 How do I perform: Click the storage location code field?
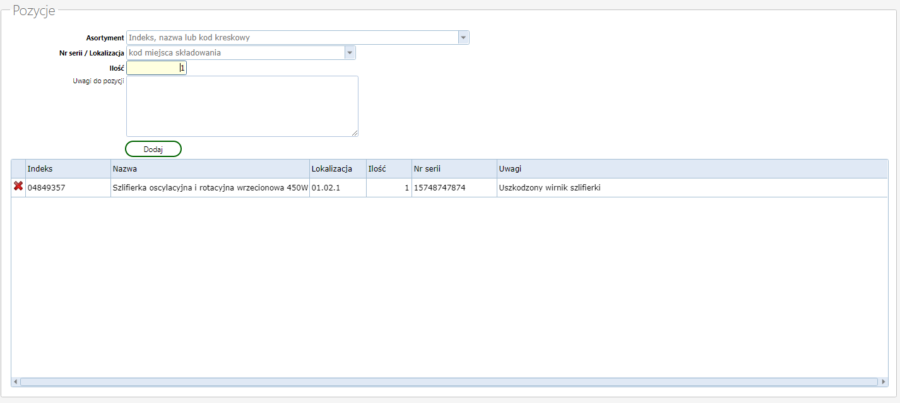[x=235, y=53]
